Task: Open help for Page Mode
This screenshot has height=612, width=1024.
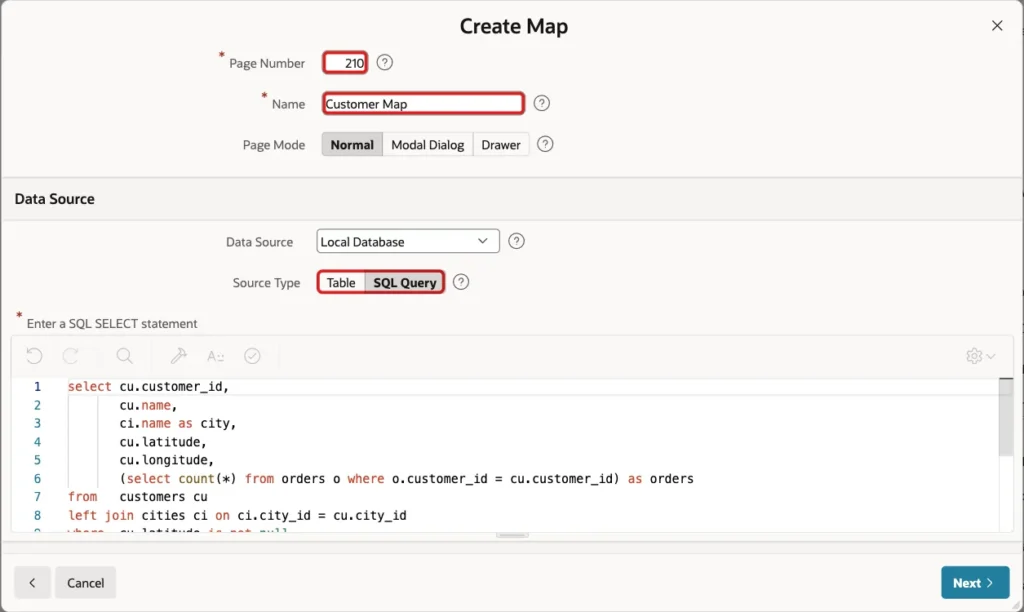Action: pos(545,144)
